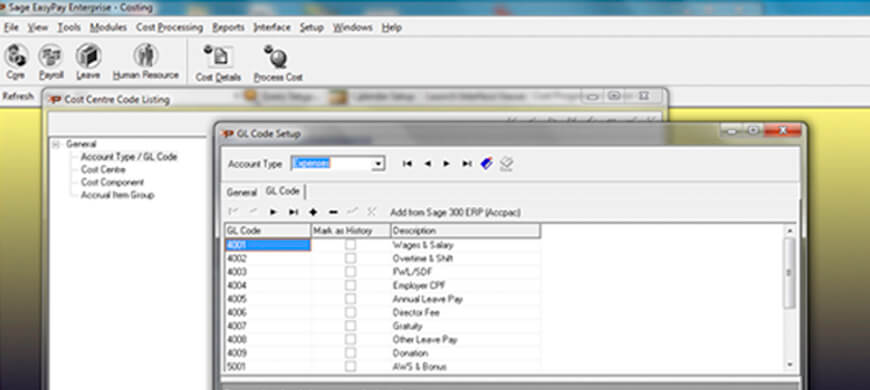This screenshot has width=870, height=390.
Task: Tick Mark as History for Annual Leave Pay
Action: [x=350, y=299]
